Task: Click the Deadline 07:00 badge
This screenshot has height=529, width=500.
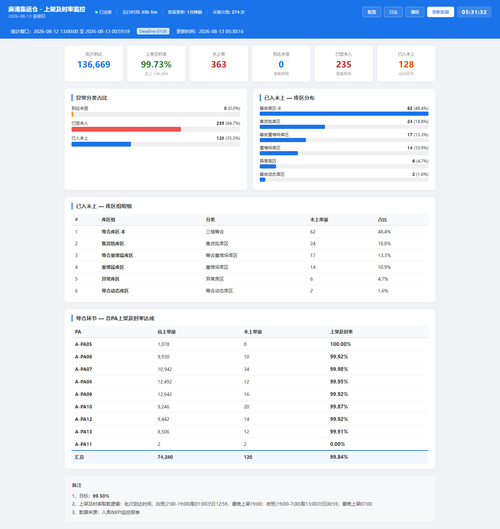Action: [x=153, y=31]
